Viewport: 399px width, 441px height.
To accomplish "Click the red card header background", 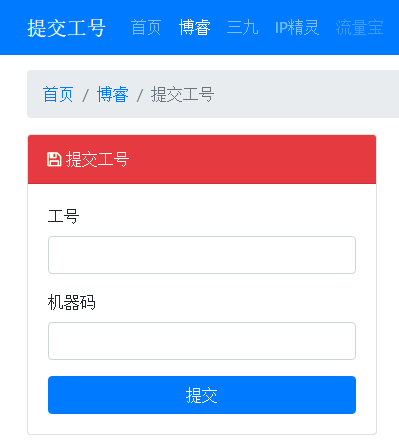I will coord(253,159).
